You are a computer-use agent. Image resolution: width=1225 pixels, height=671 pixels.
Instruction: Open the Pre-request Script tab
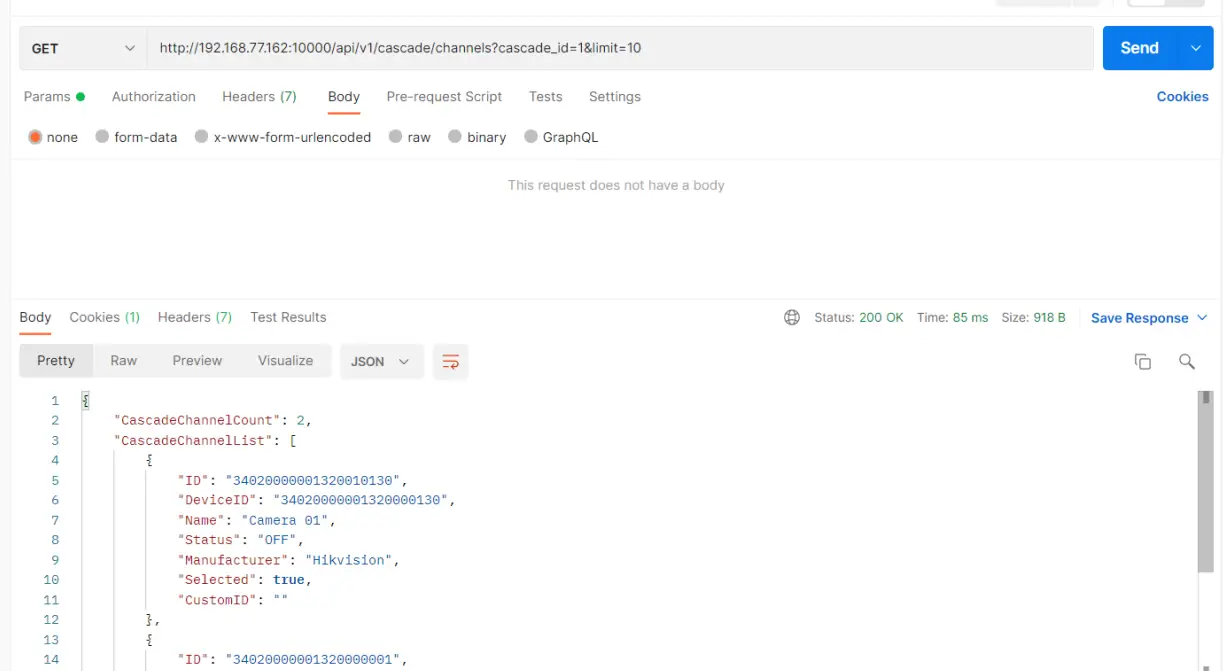(x=444, y=97)
